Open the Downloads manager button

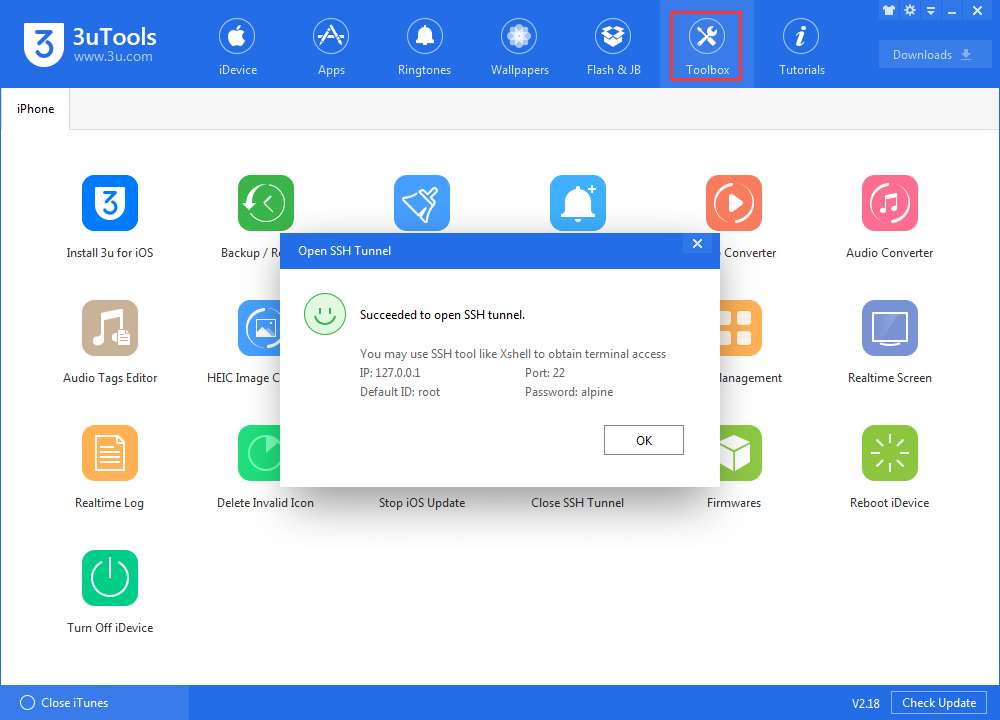pos(934,55)
